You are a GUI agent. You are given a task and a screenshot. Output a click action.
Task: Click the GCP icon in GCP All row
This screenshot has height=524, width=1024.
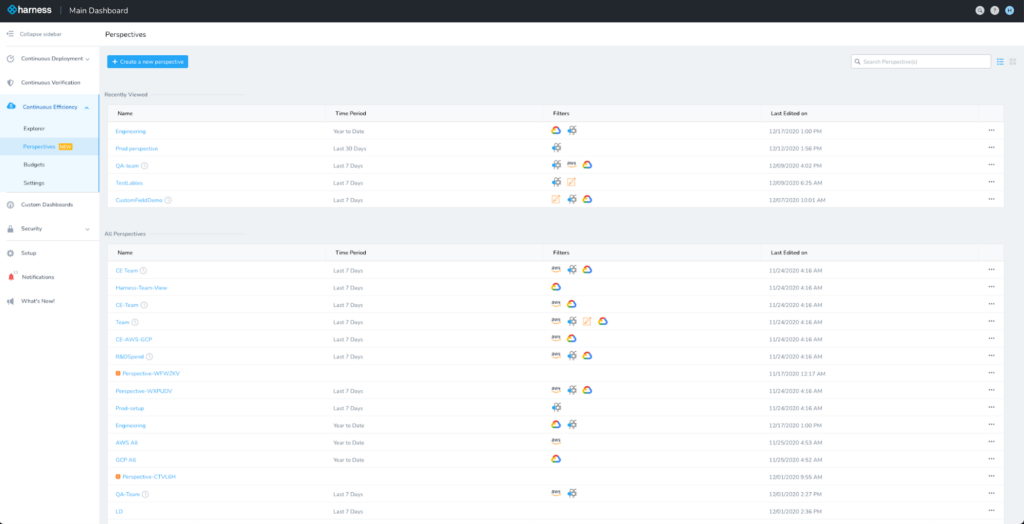556,459
